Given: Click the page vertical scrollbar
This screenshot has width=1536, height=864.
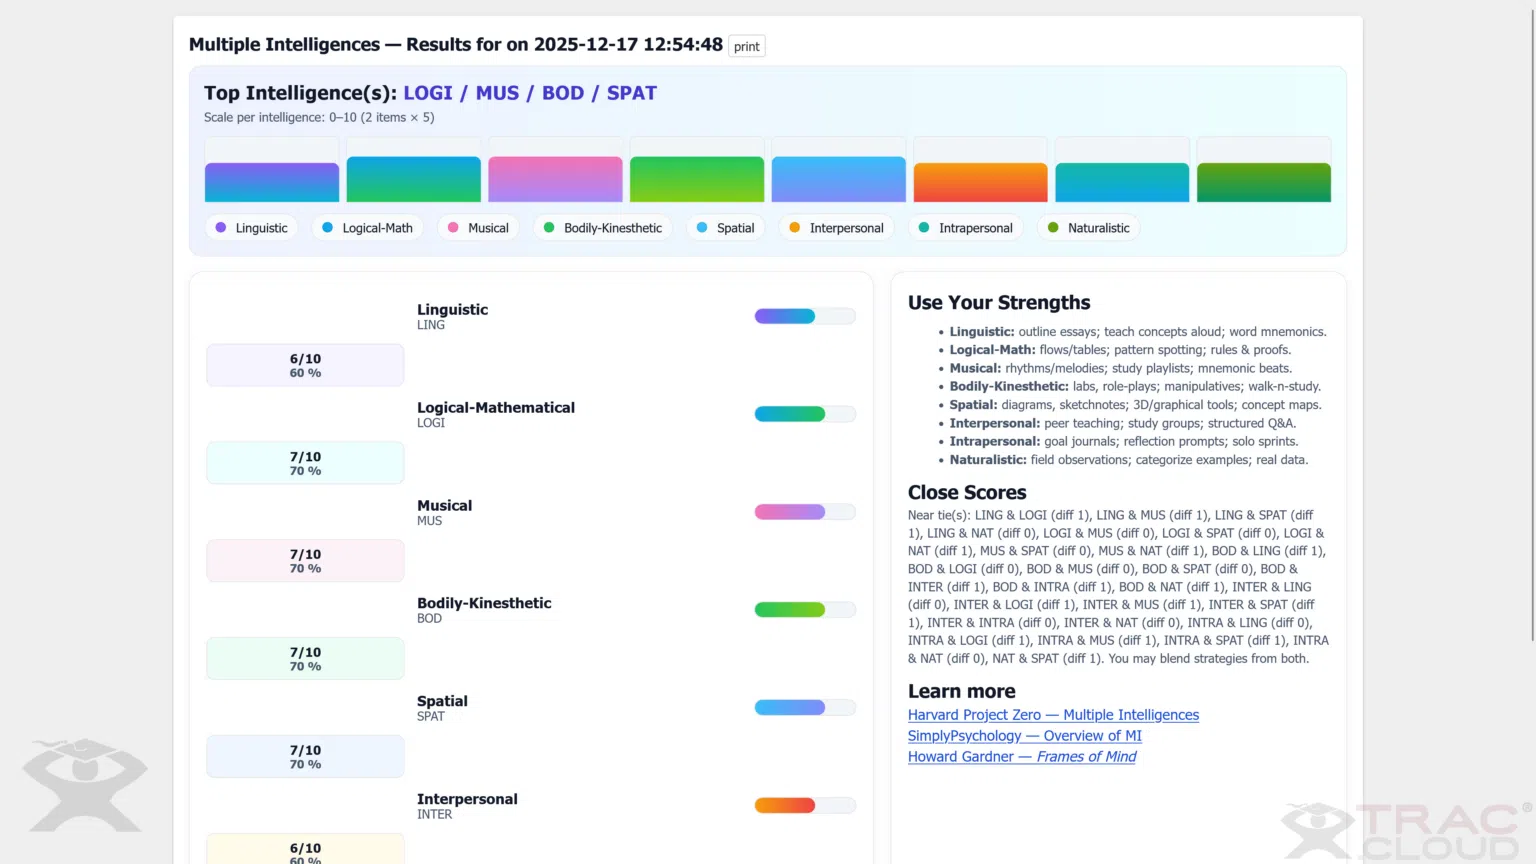Looking at the screenshot, I should tap(1531, 320).
